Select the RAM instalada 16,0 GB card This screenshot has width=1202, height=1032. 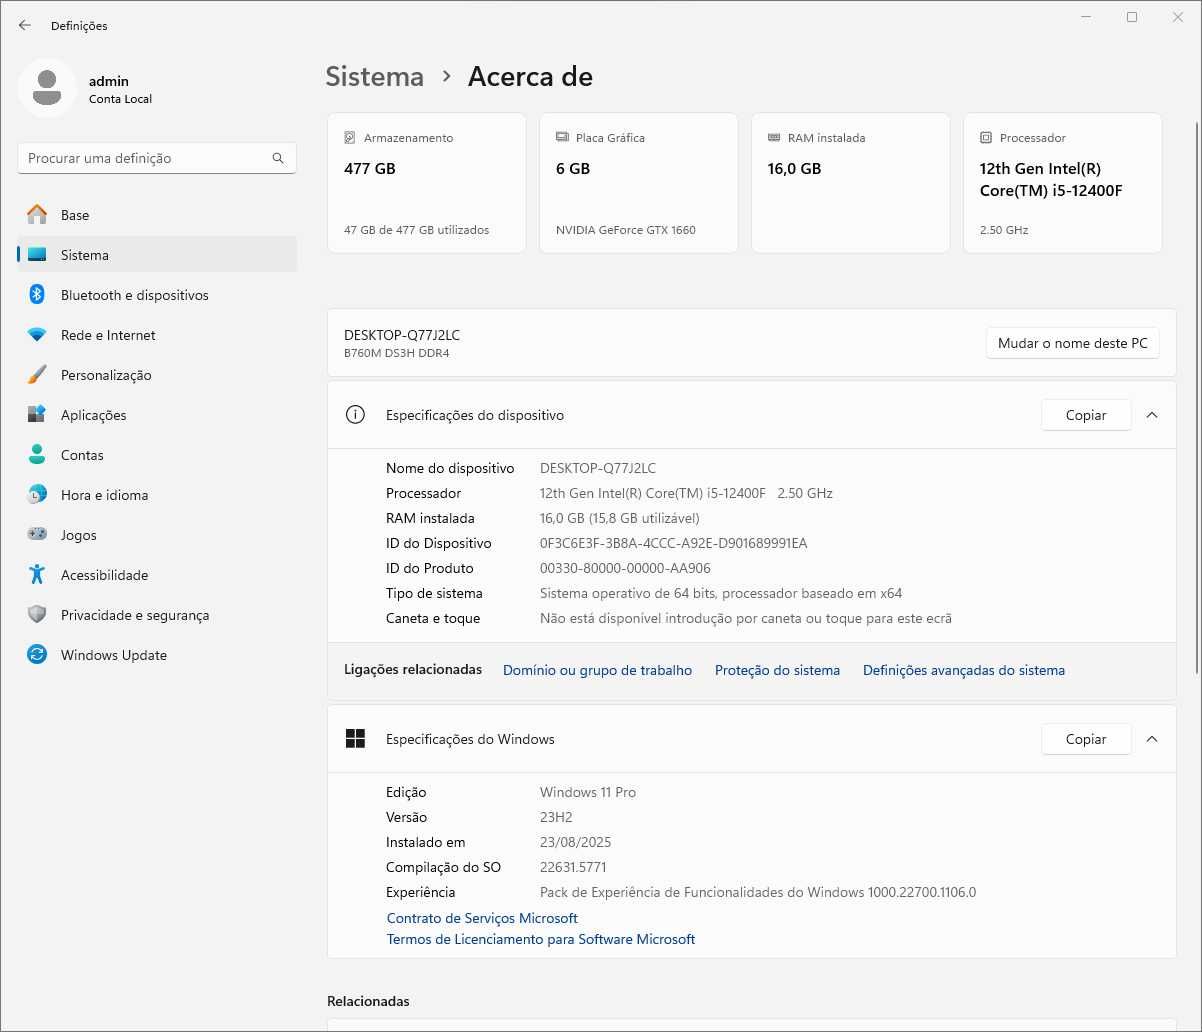pos(851,183)
